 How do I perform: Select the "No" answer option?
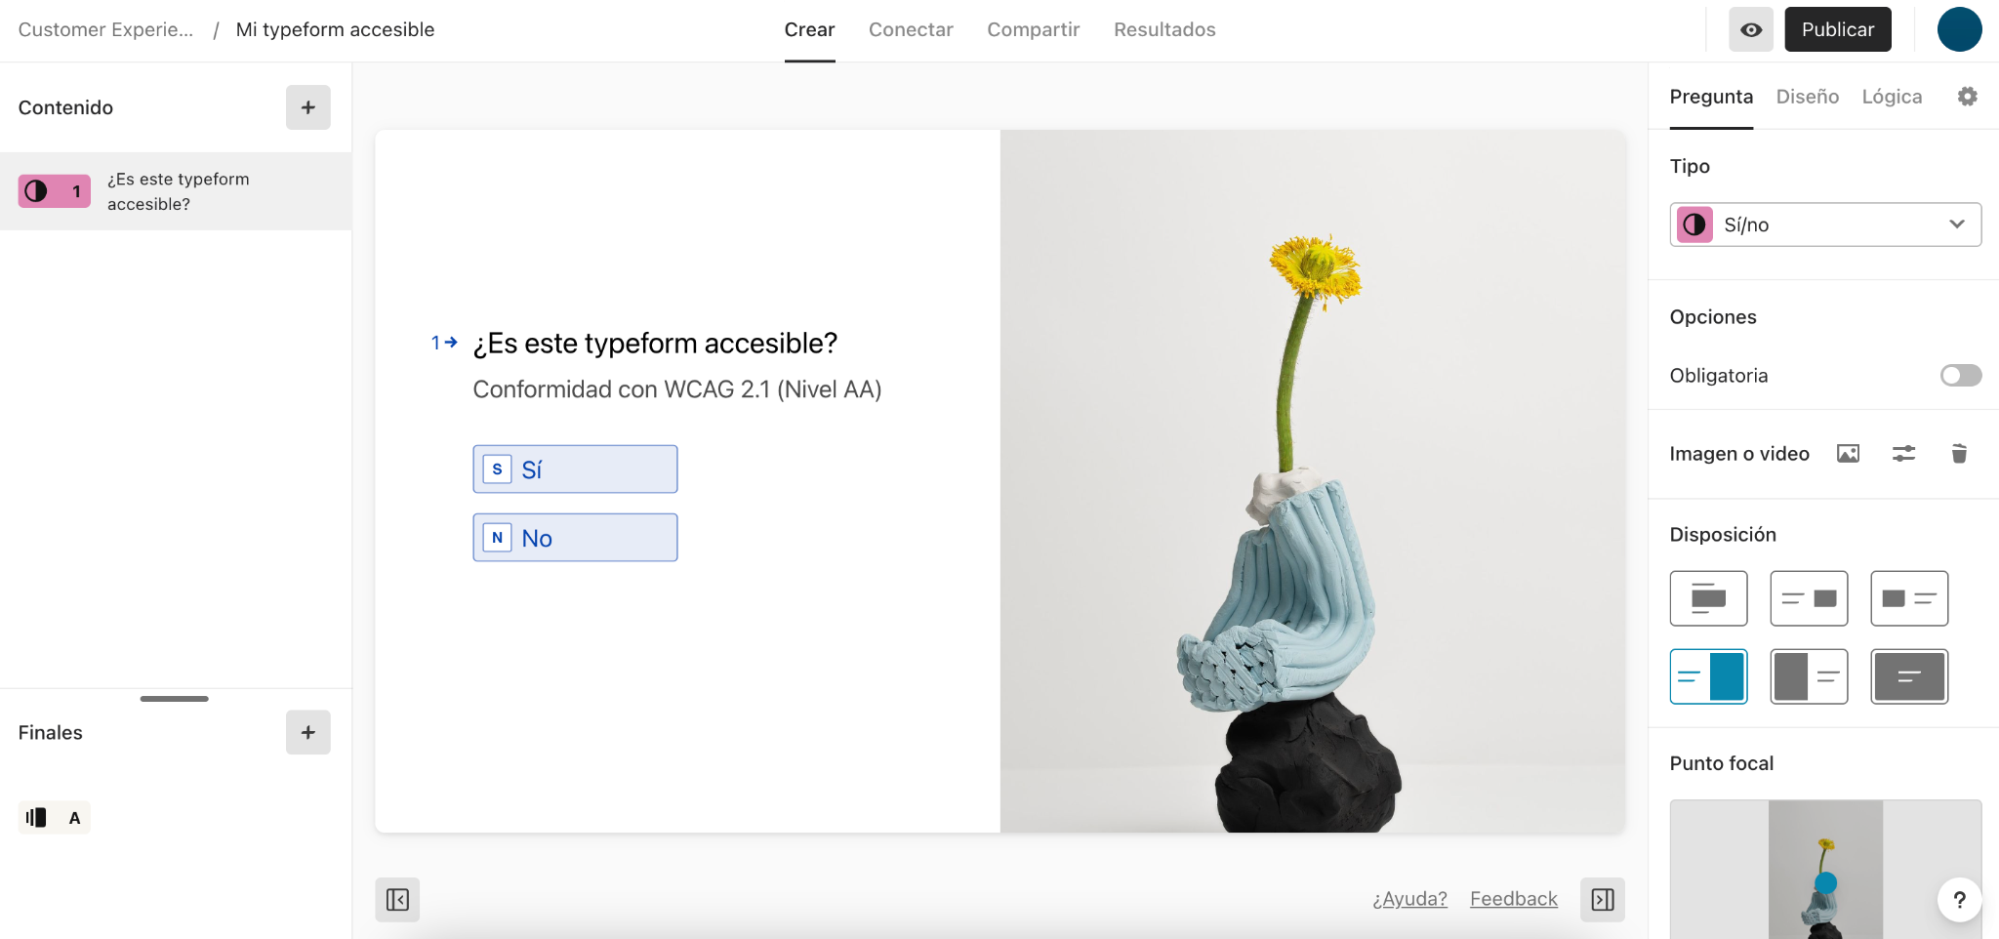coord(574,537)
